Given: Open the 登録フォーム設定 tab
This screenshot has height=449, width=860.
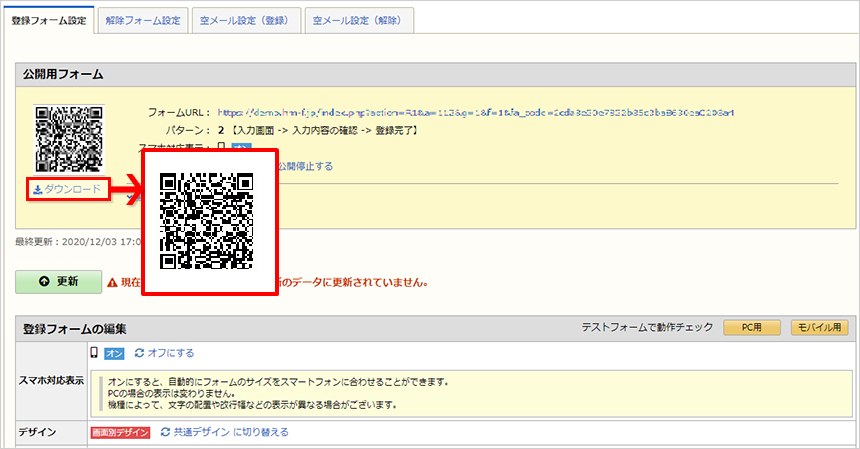Looking at the screenshot, I should [x=49, y=20].
